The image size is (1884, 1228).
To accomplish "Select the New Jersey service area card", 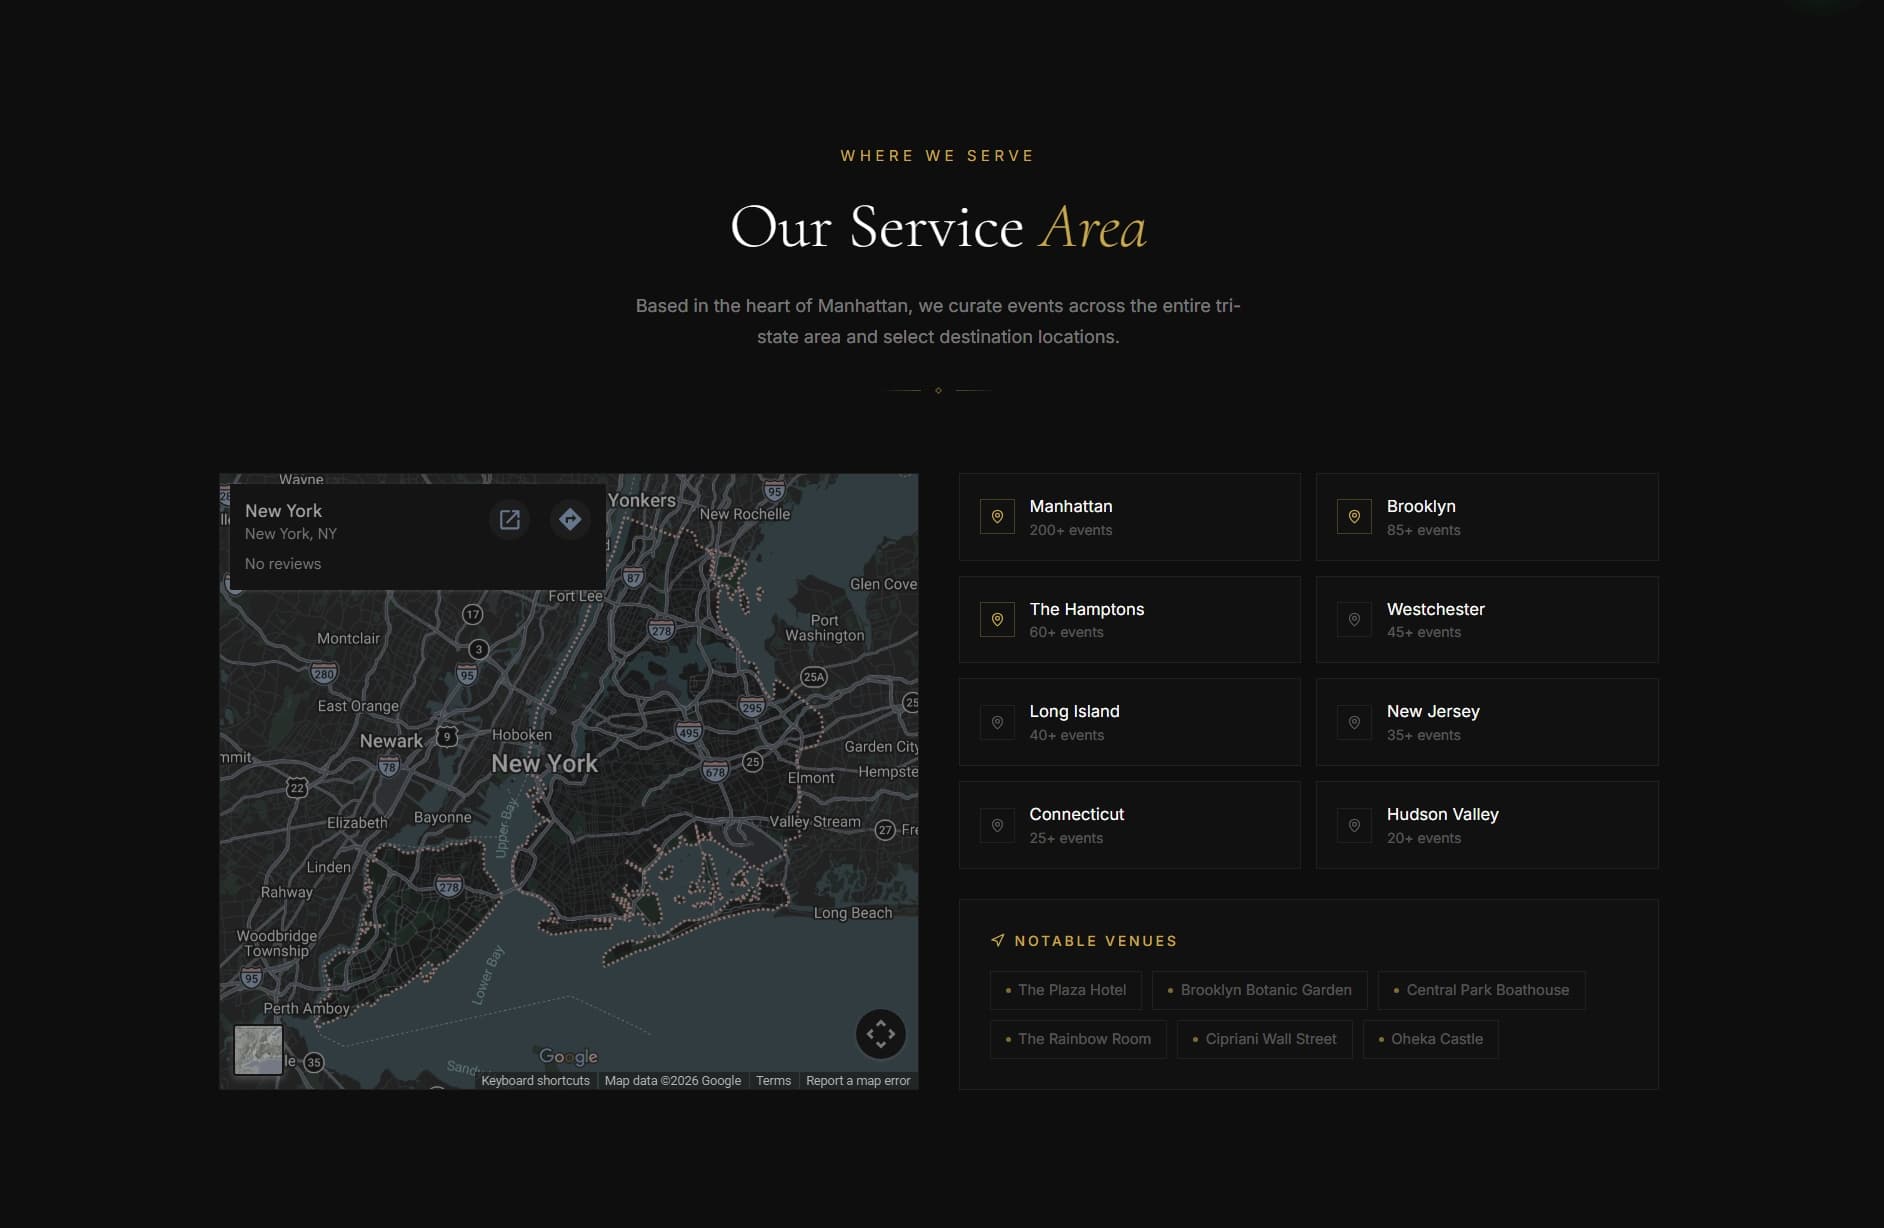I will pos(1486,722).
